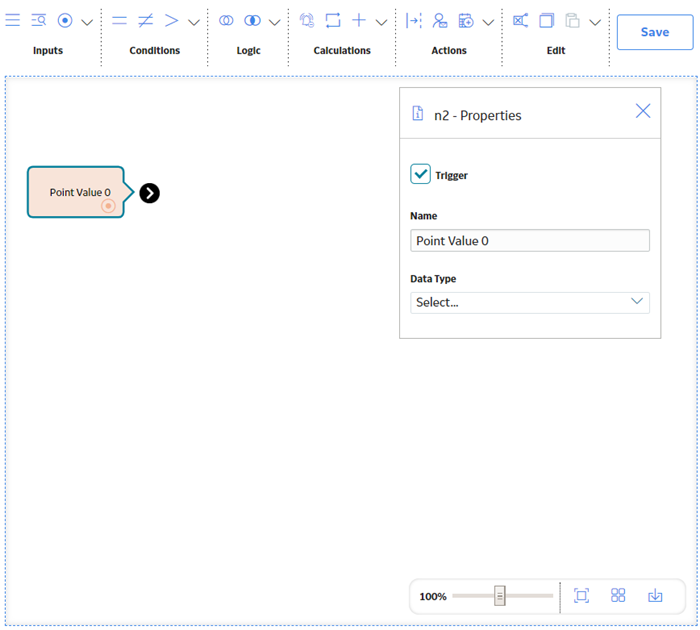This screenshot has width=700, height=630.
Task: Click the Properties info document icon
Action: point(417,113)
